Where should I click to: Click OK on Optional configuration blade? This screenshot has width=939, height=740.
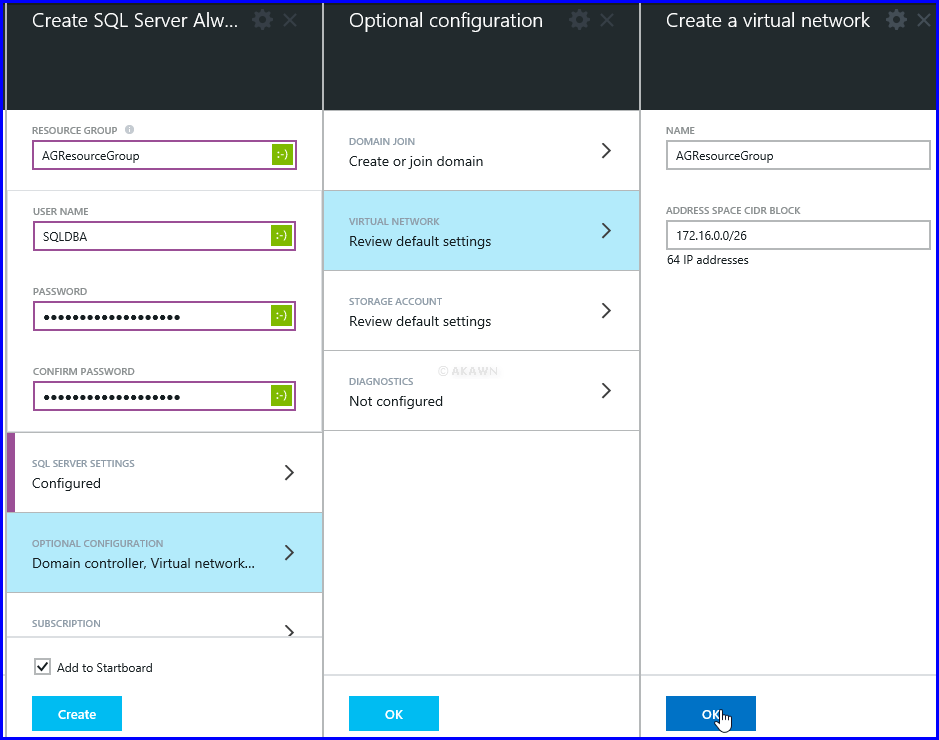(x=393, y=714)
